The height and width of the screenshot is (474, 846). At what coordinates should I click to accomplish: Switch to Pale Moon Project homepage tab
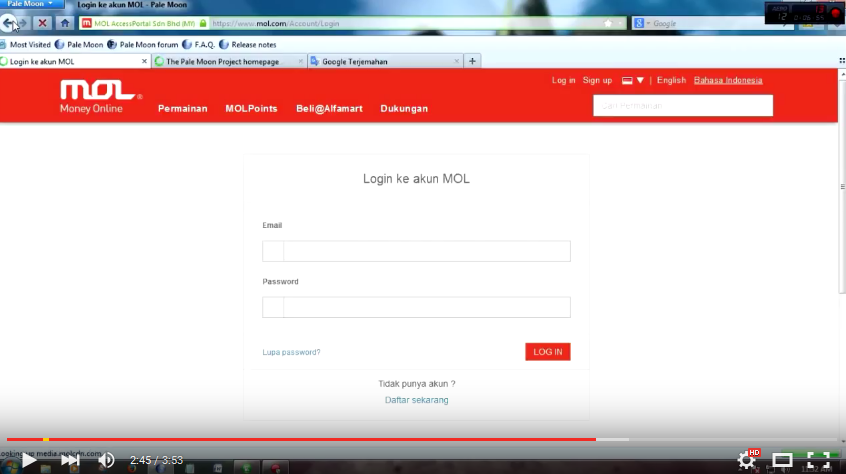[x=222, y=61]
